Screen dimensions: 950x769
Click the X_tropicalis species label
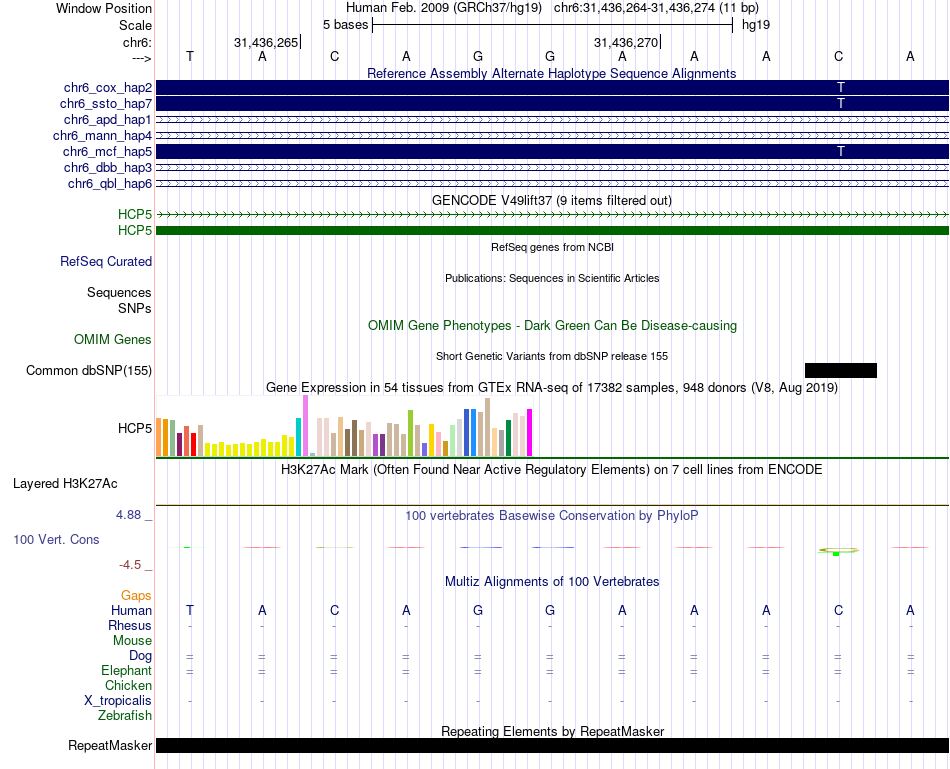click(118, 701)
